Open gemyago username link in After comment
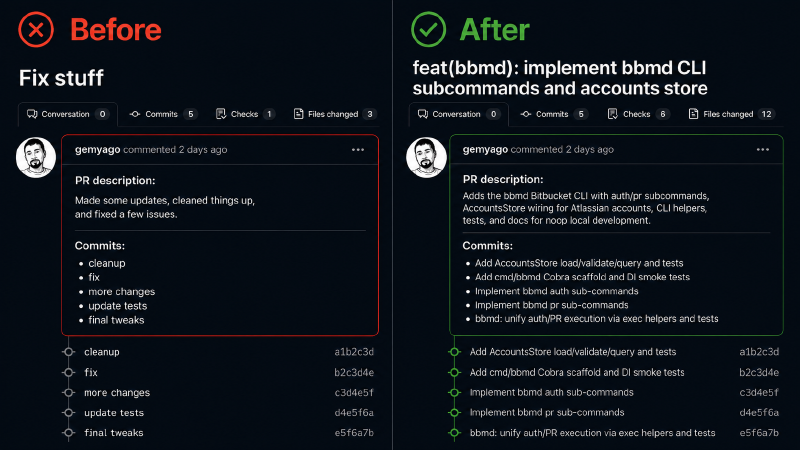Viewport: 800px width, 450px height. [x=485, y=149]
